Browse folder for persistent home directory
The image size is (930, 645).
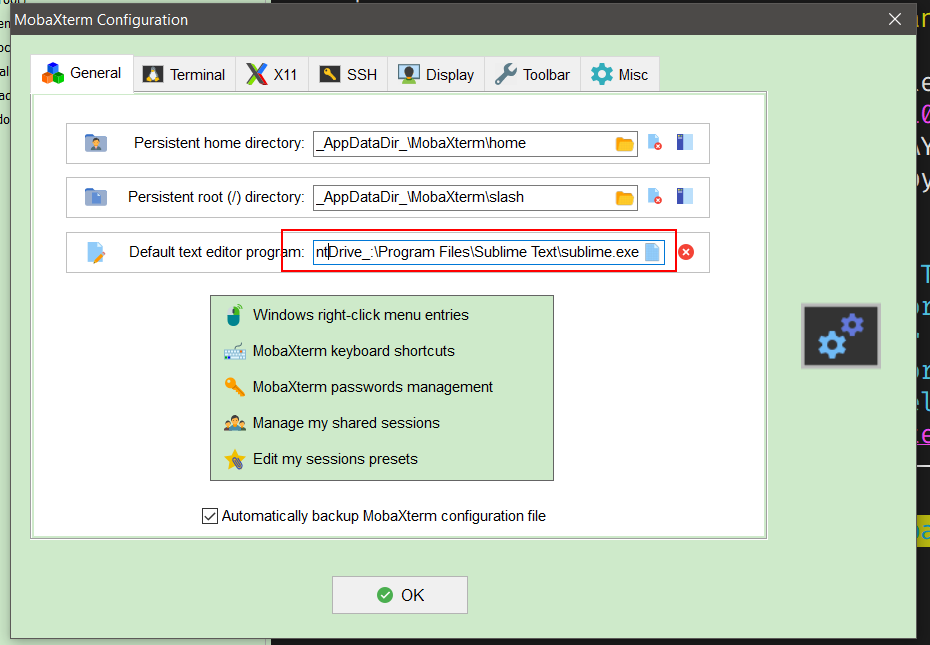(625, 144)
